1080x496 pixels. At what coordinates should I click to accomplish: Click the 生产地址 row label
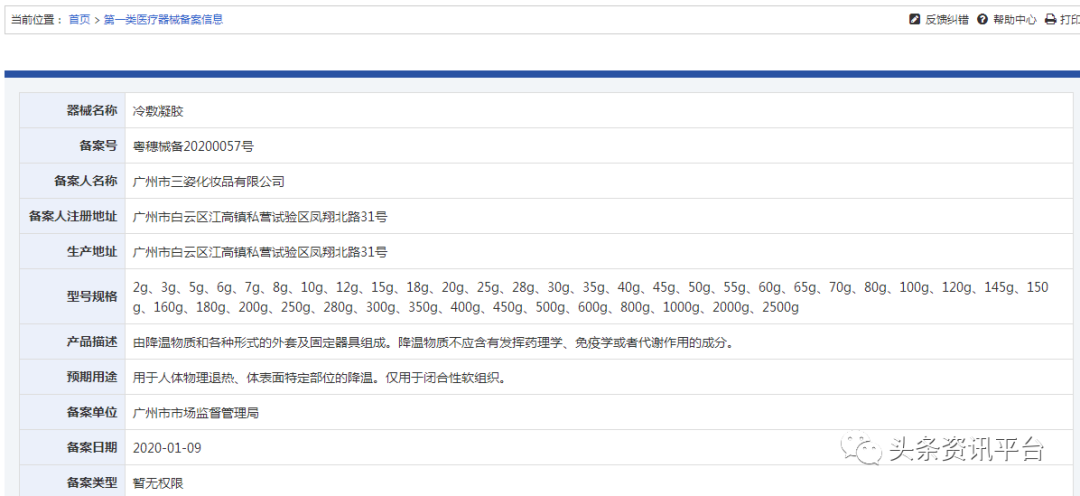coord(92,252)
